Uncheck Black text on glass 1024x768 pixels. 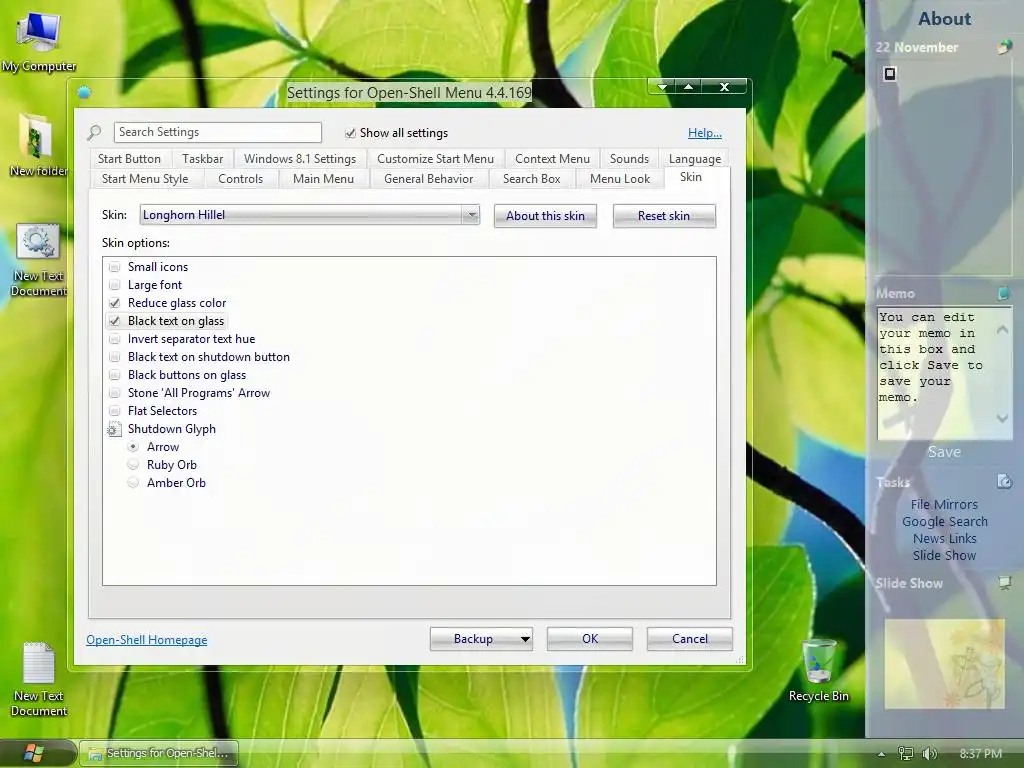coord(114,321)
